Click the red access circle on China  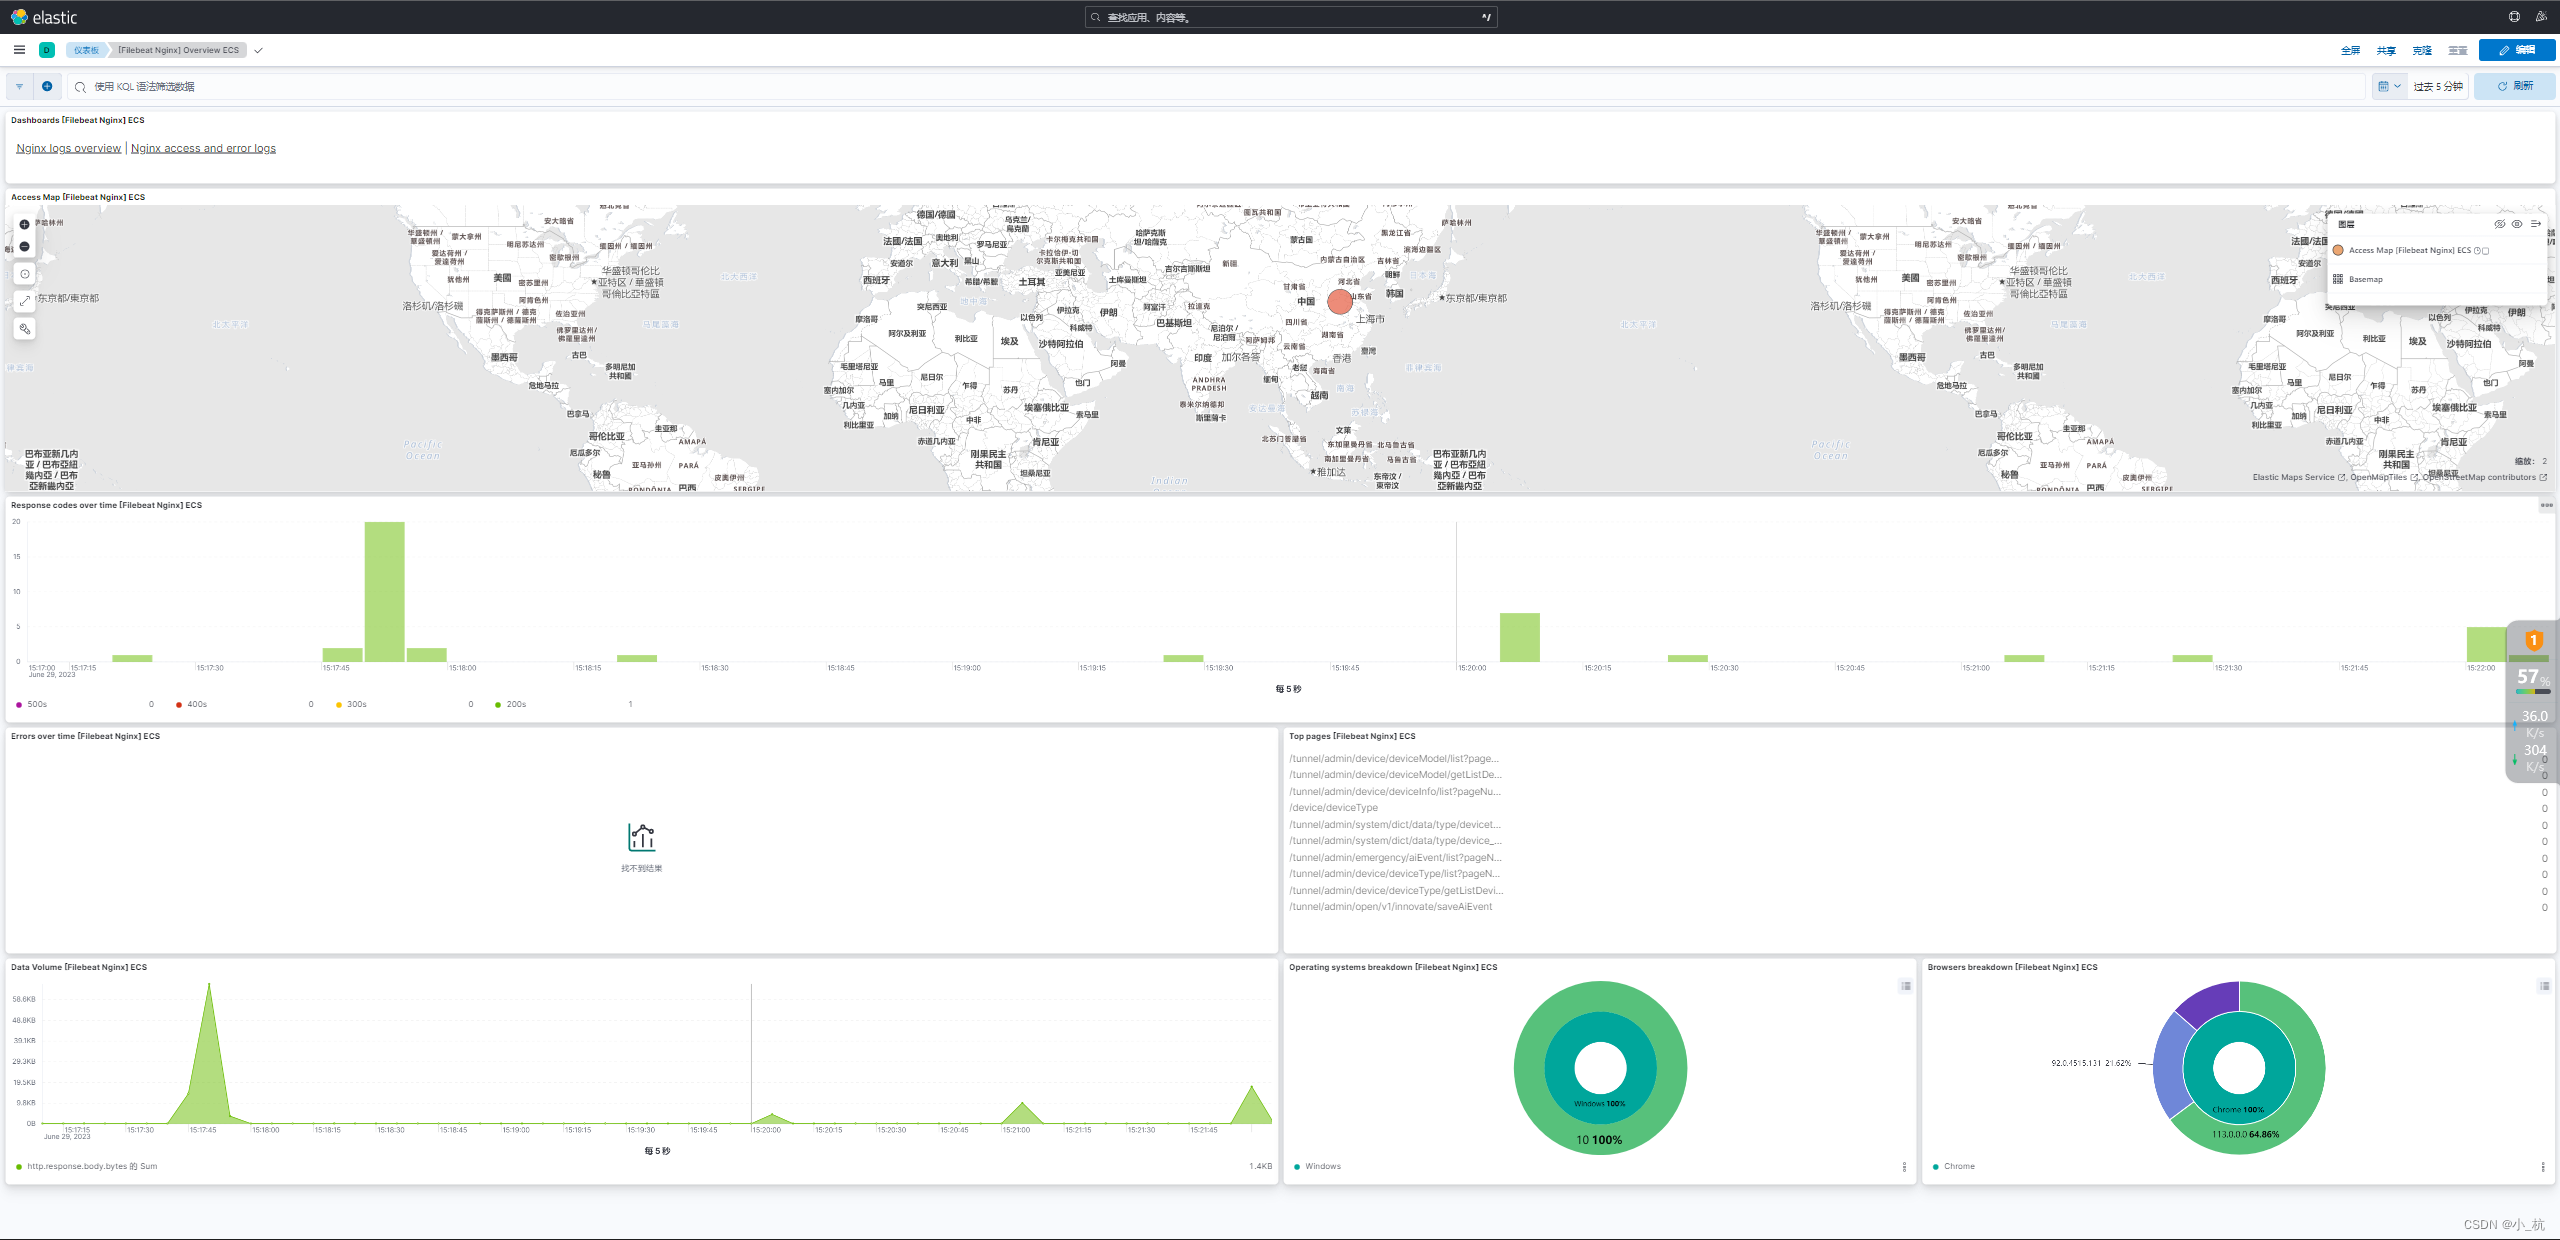(1340, 301)
